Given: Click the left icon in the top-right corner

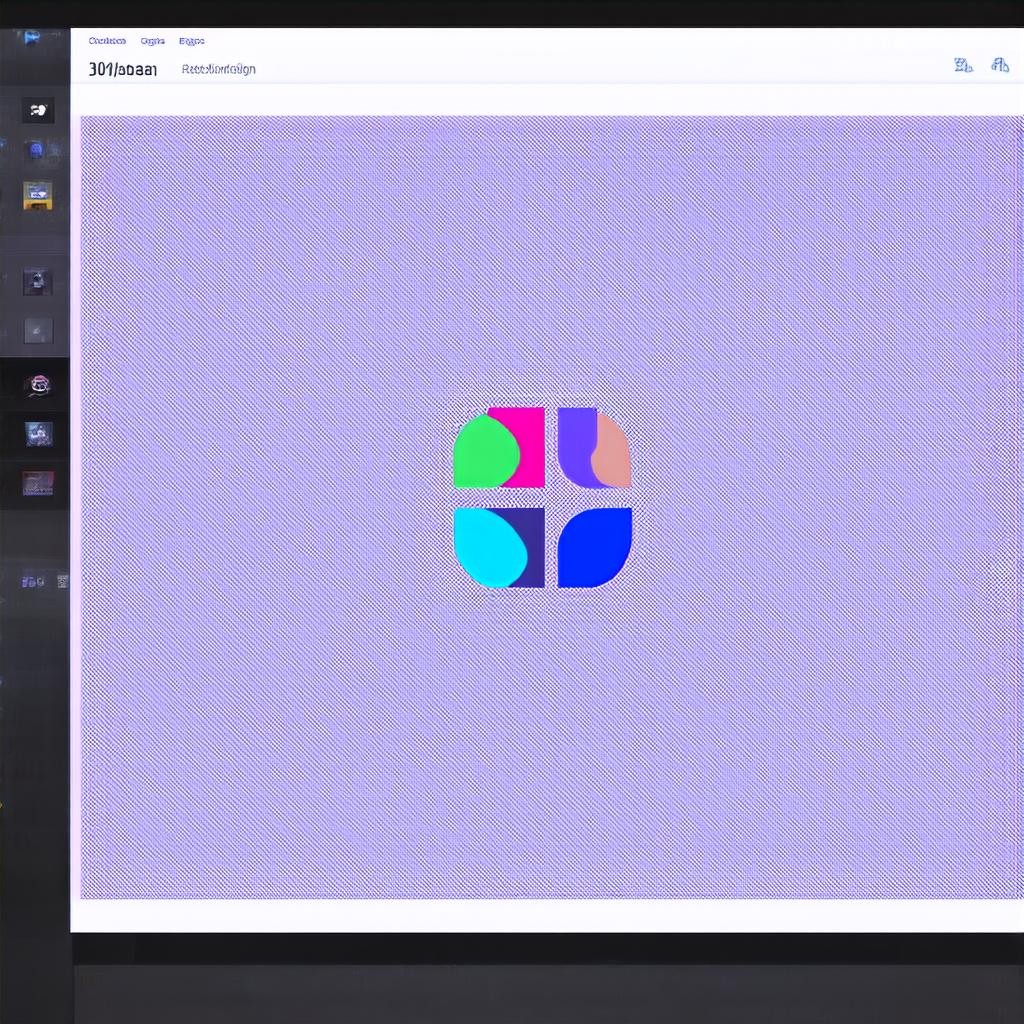Looking at the screenshot, I should click(x=962, y=66).
